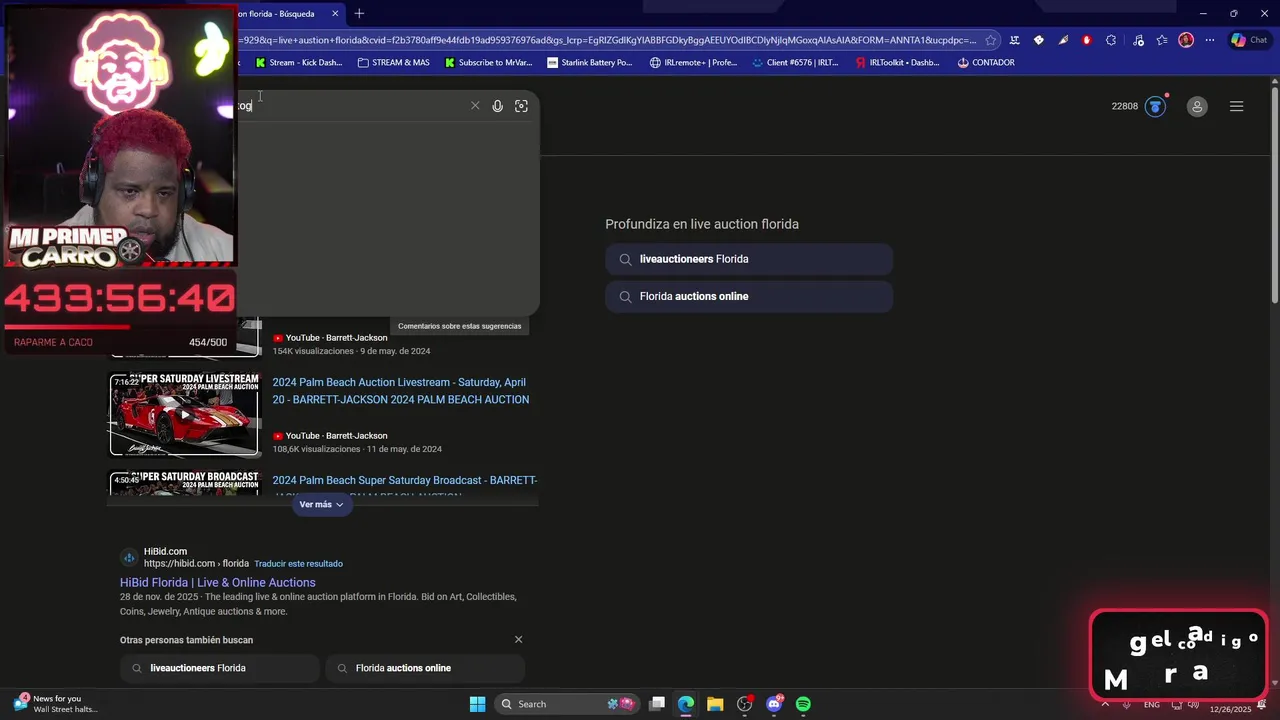Image resolution: width=1280 pixels, height=720 pixels.
Task: Select liveauctioneers Florida suggestion on the right
Action: coord(749,259)
